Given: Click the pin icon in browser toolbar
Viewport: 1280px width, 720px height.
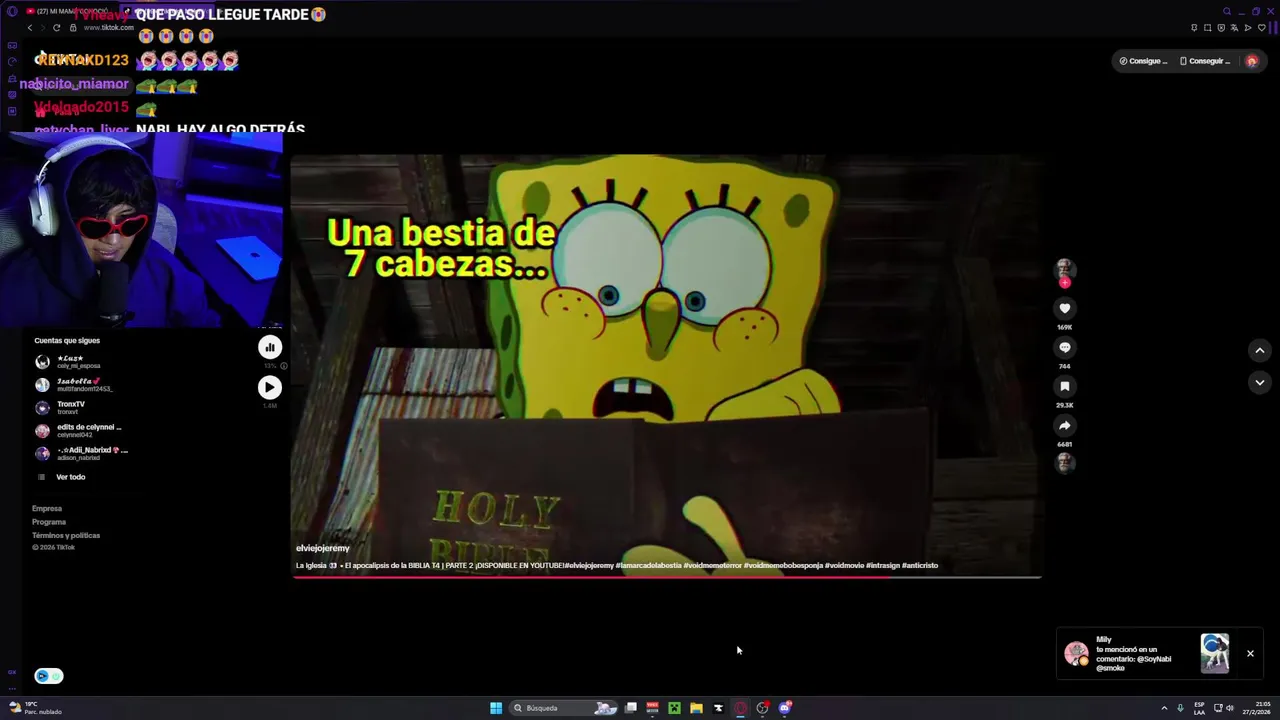Looking at the screenshot, I should pyautogui.click(x=1195, y=28).
